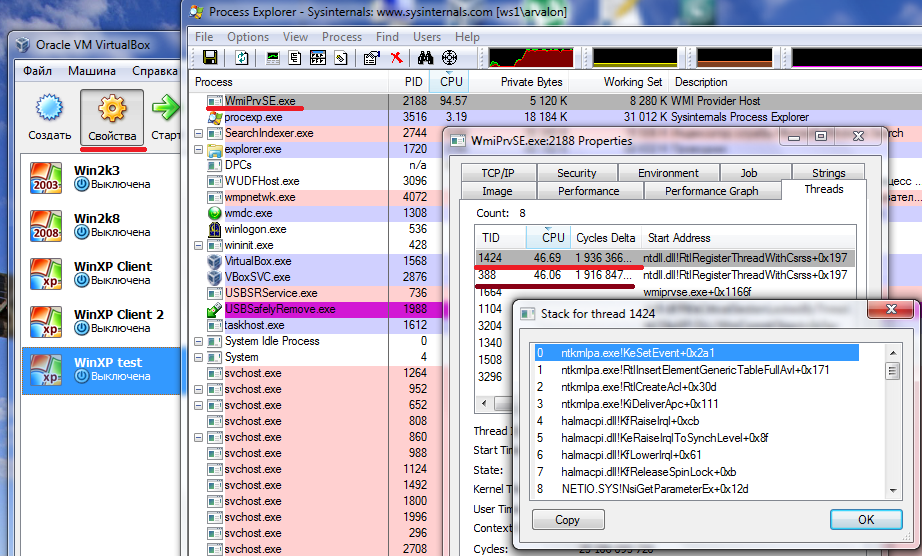Toggle the Show Lower Pane toolbar icon

318,58
